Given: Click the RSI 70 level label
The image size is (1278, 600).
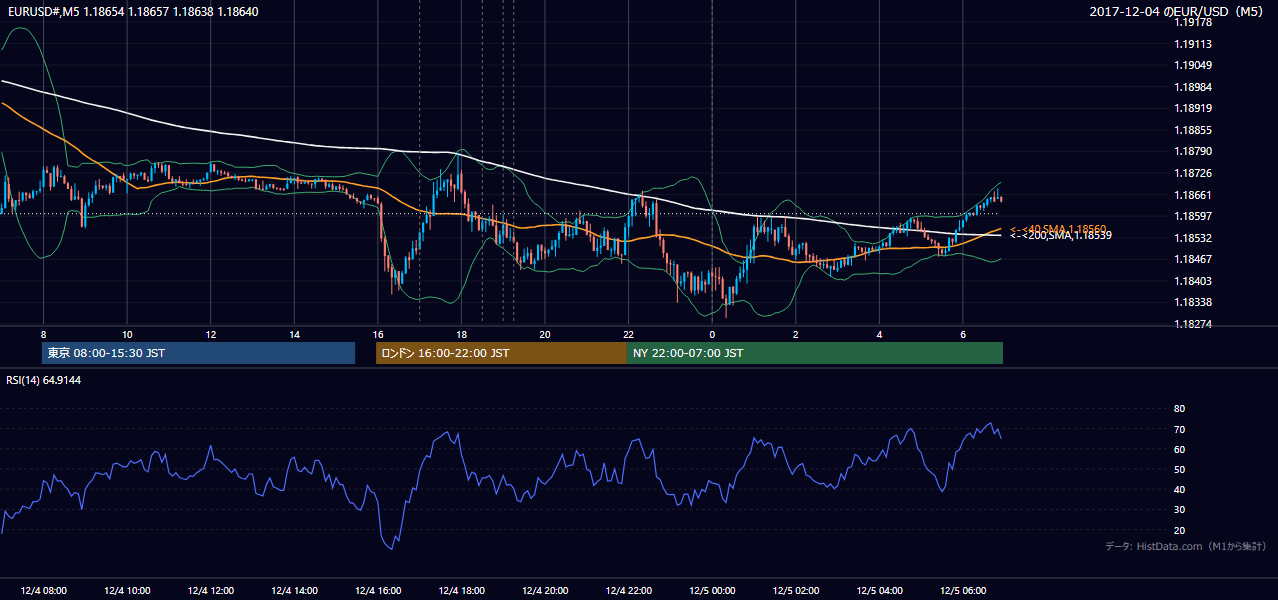Looking at the screenshot, I should pos(1179,429).
